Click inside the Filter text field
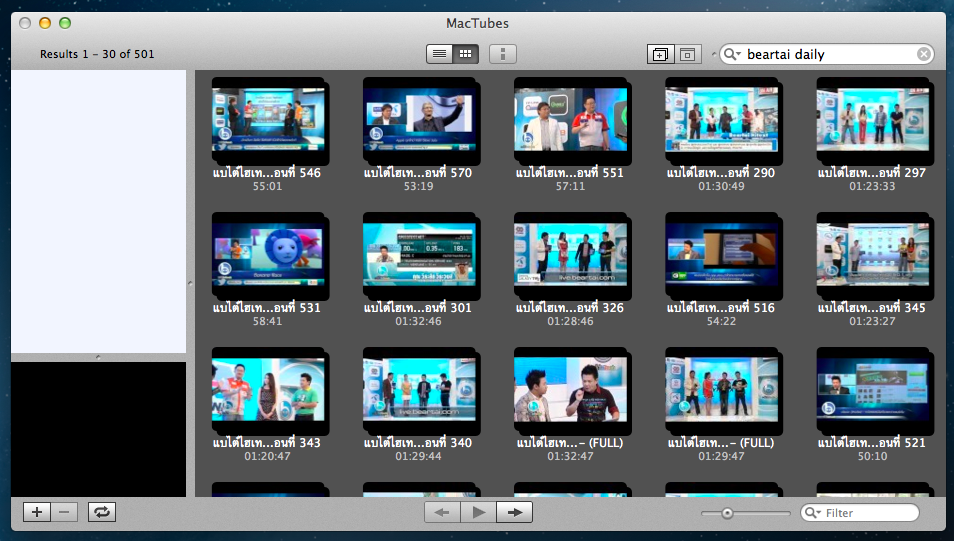The height and width of the screenshot is (541, 954). point(868,513)
